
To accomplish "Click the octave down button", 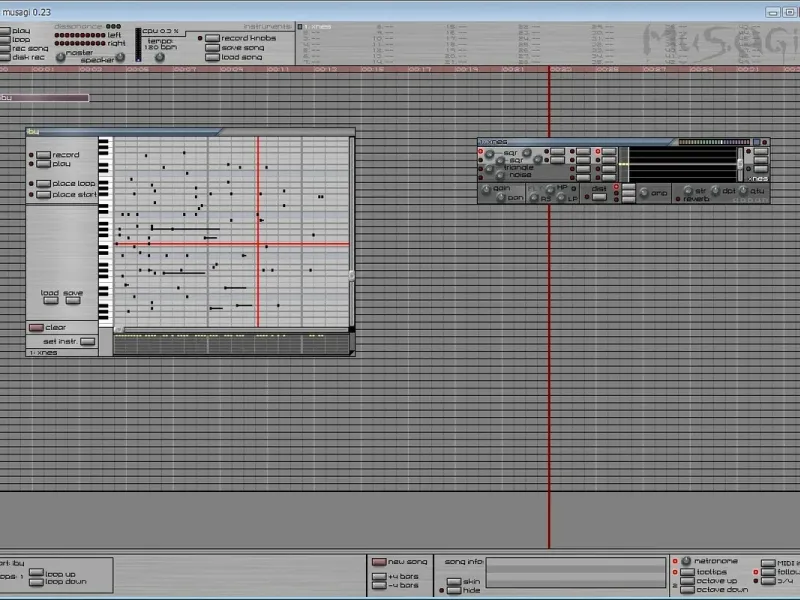I will coord(688,590).
